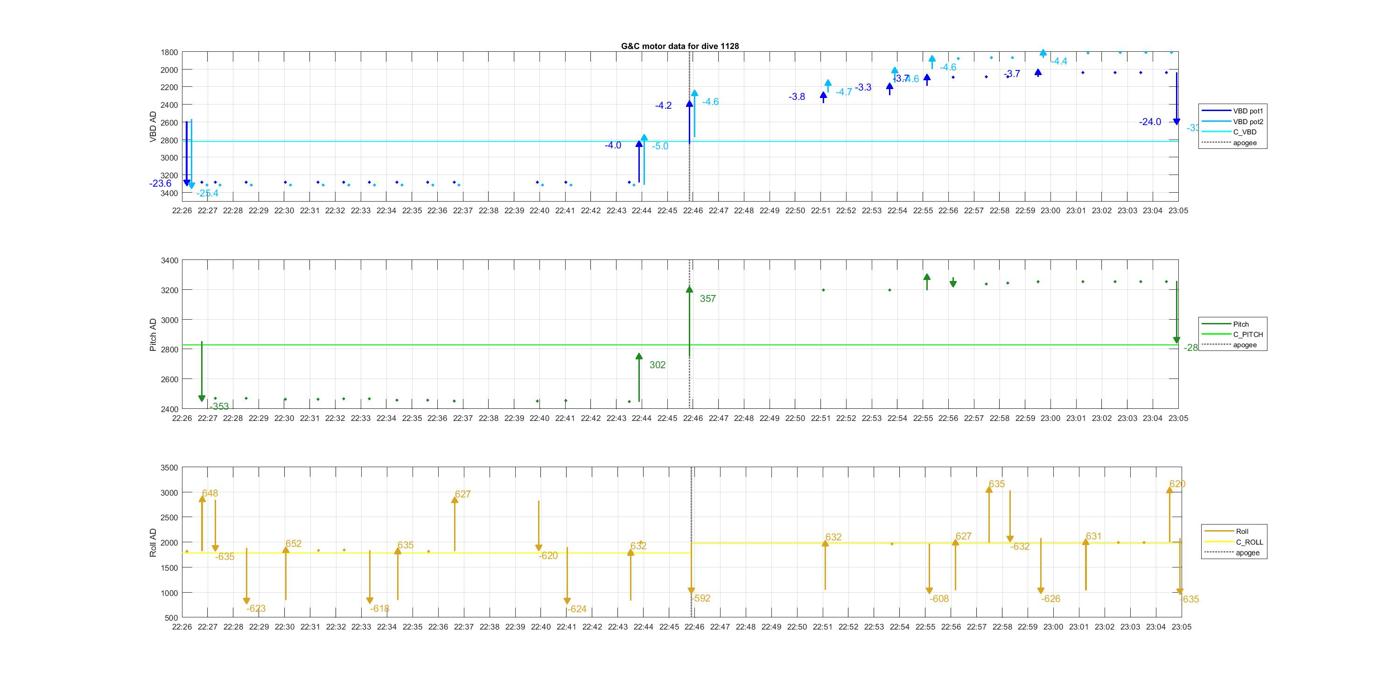Click the '500' tick on the Roll axis

[x=171, y=618]
